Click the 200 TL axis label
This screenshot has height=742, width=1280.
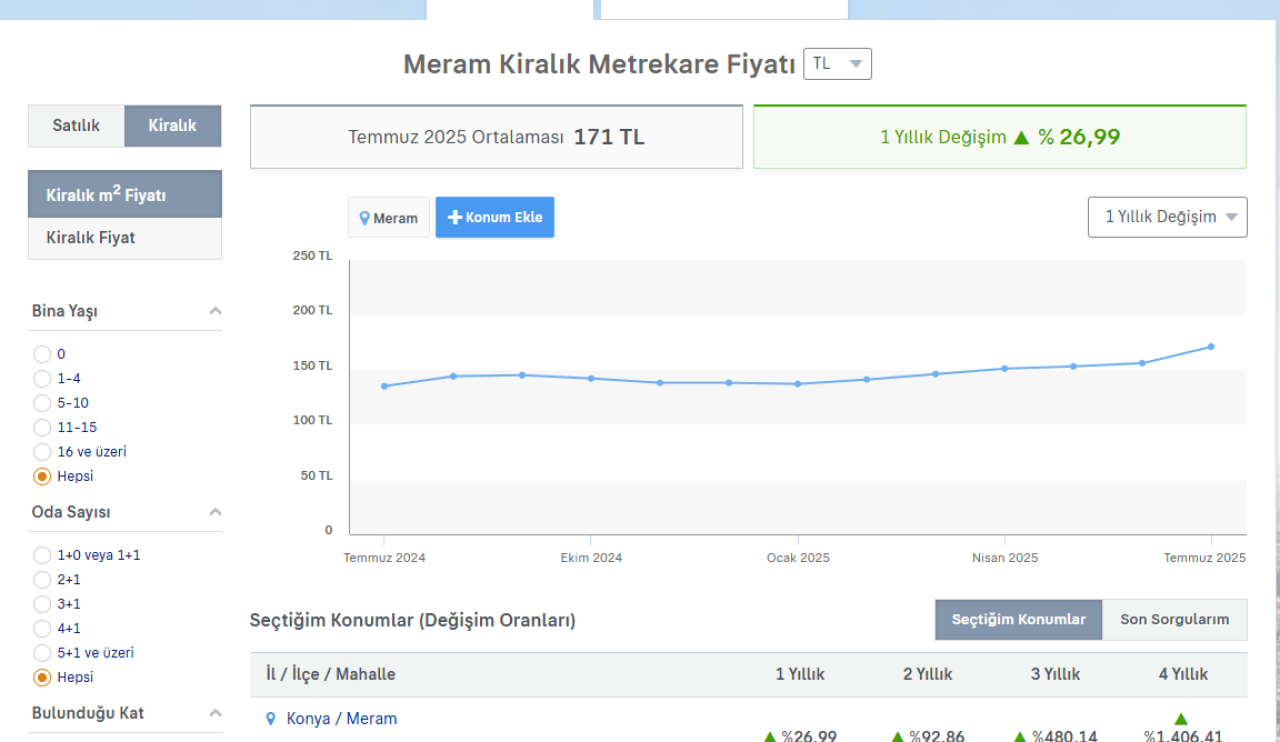coord(312,311)
